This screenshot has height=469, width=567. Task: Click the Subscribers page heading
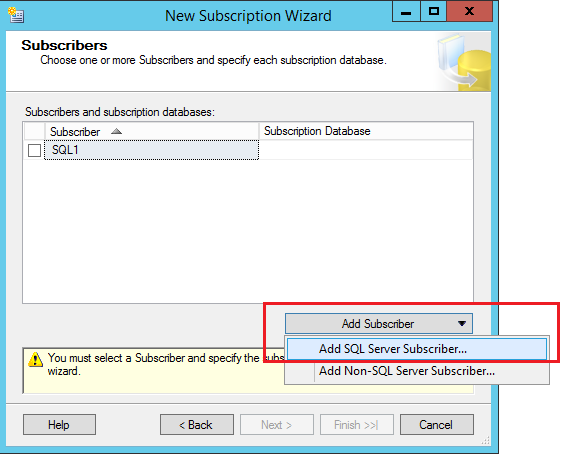(64, 46)
